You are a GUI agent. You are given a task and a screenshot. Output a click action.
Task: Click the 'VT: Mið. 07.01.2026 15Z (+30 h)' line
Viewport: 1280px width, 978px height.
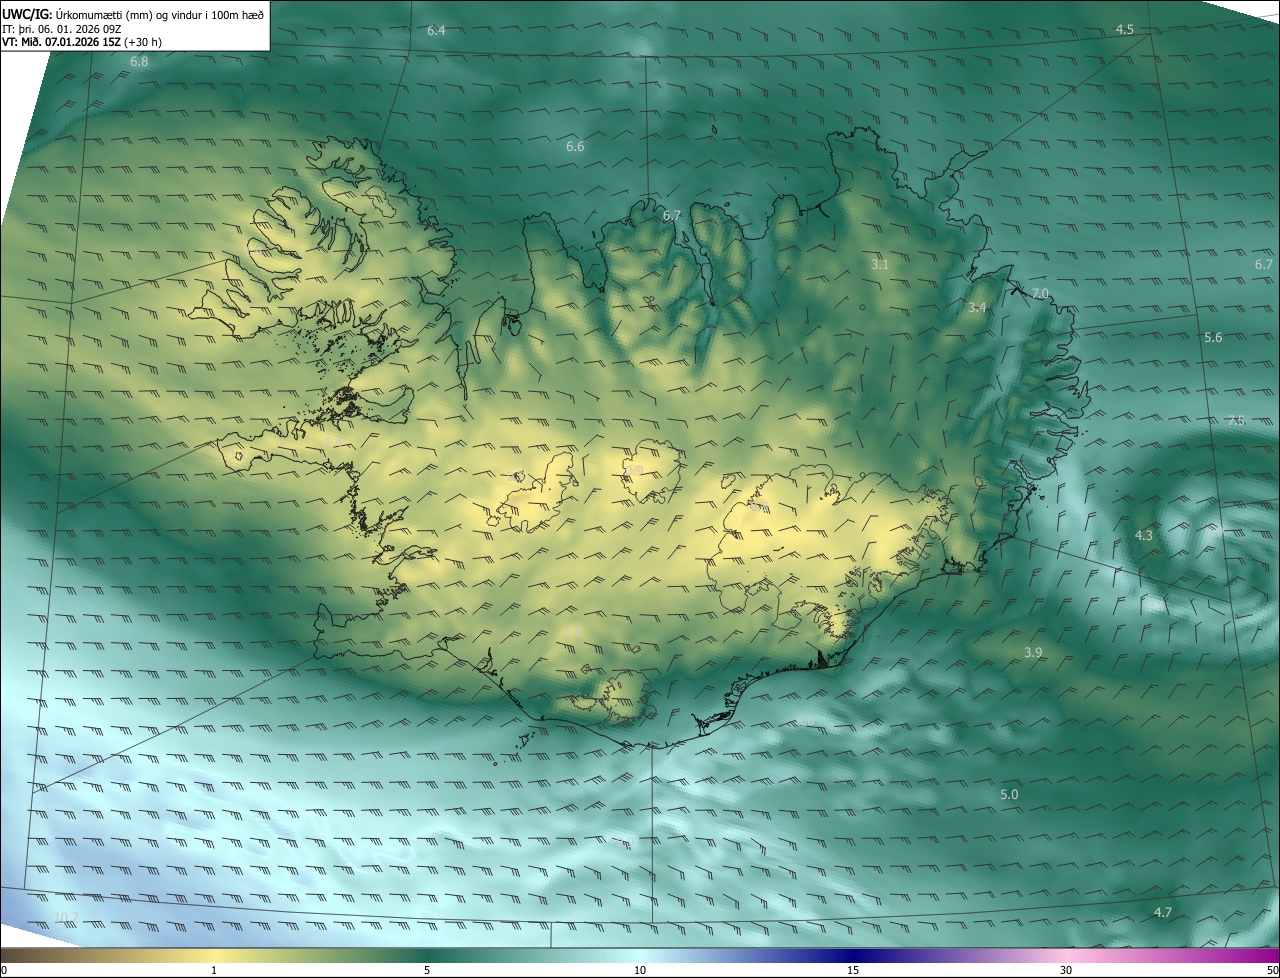click(x=82, y=42)
